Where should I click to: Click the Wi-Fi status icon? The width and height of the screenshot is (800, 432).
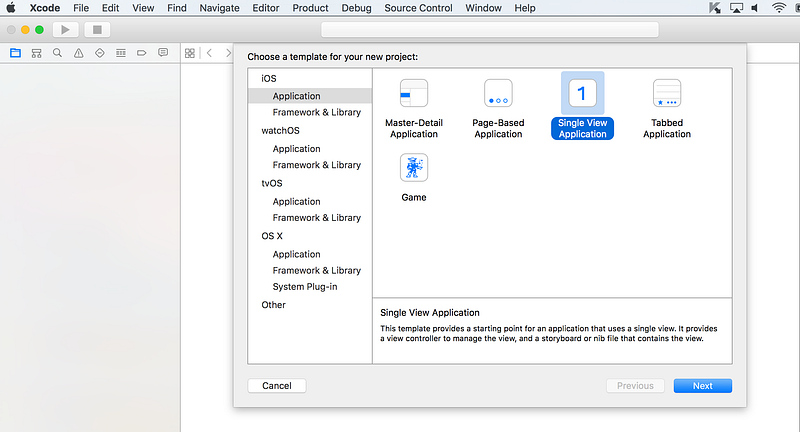(x=779, y=8)
